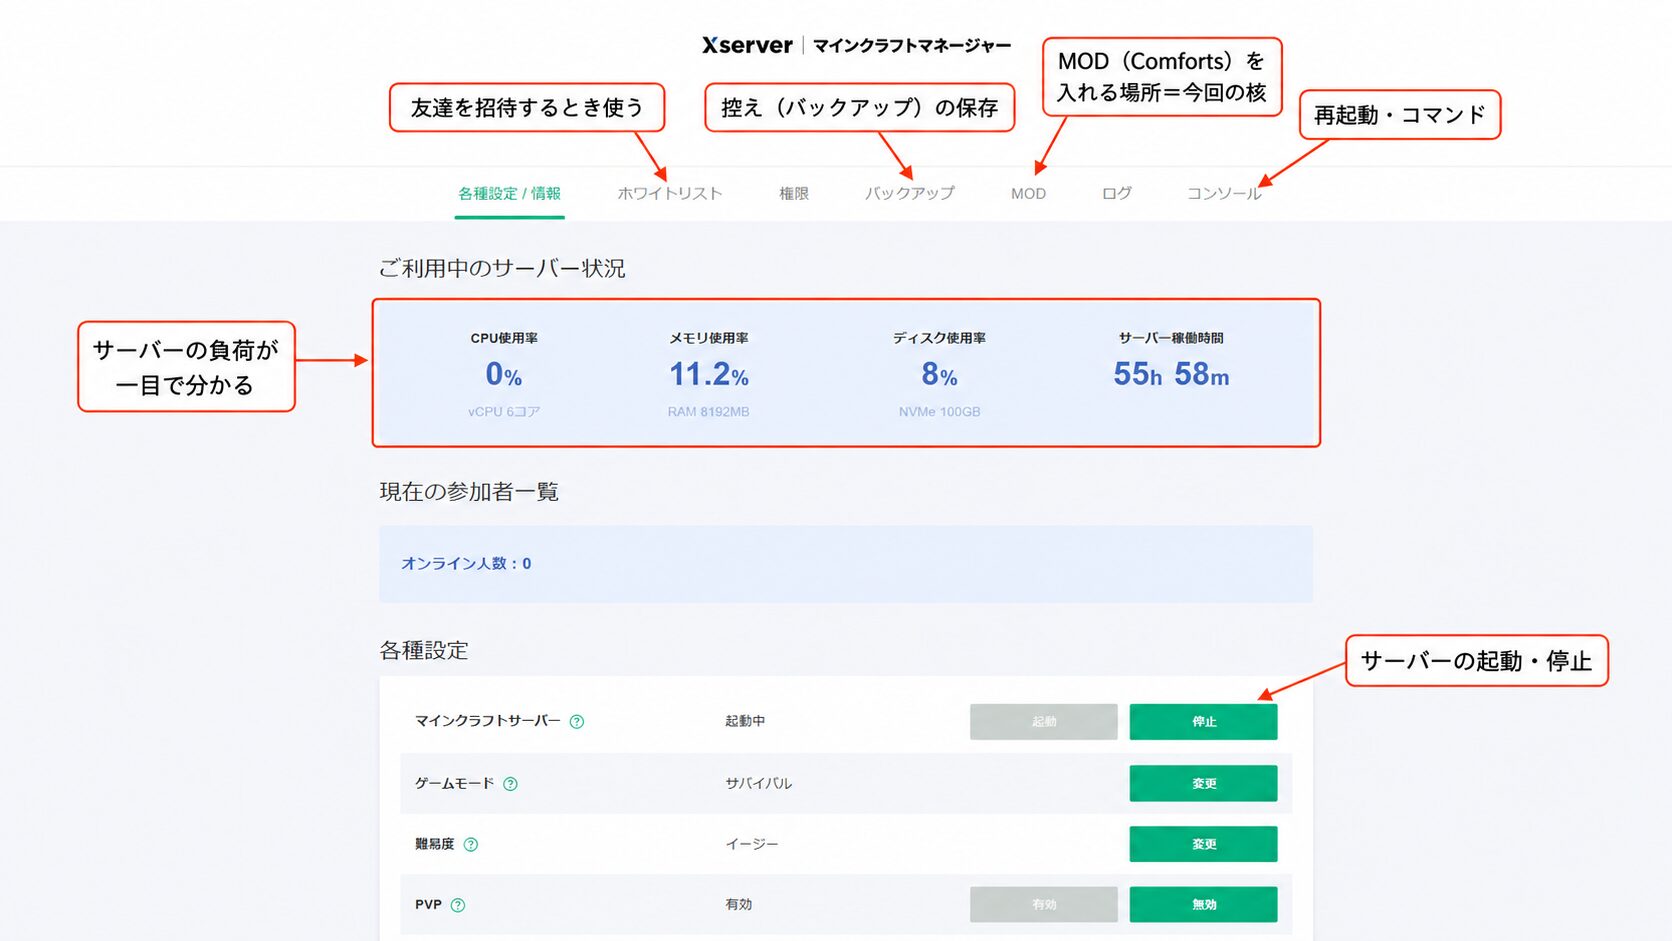Click the 現在の参加者一覧 heading
1672x941 pixels.
click(x=469, y=491)
